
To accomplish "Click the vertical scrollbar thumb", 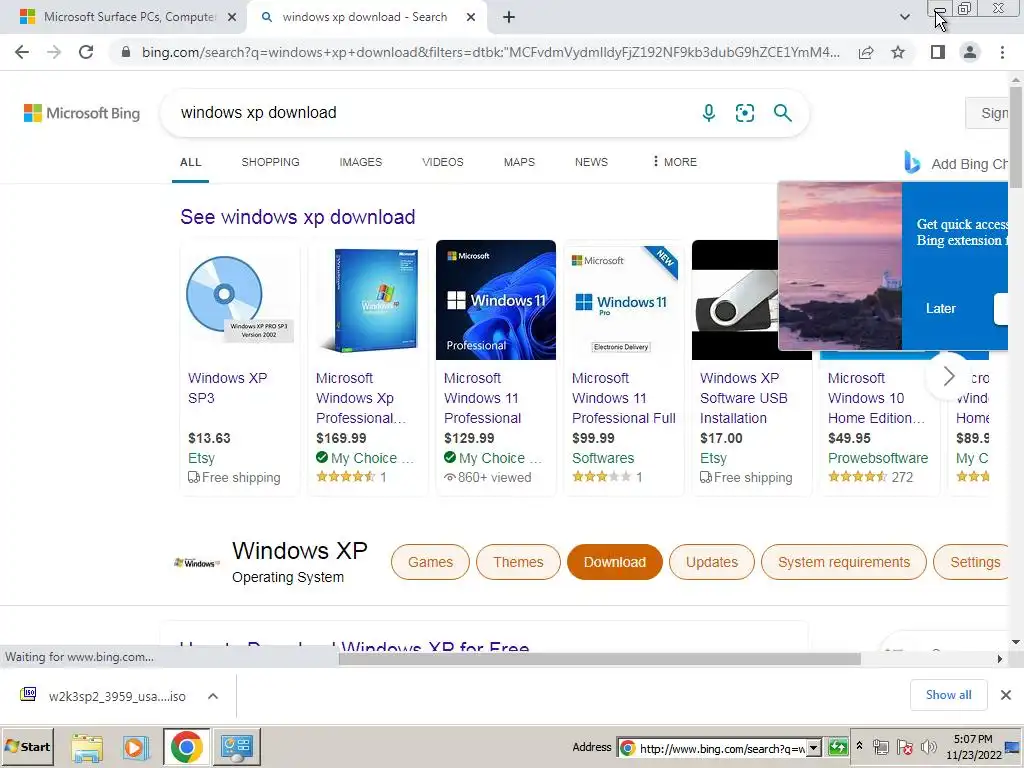I will pyautogui.click(x=1016, y=136).
